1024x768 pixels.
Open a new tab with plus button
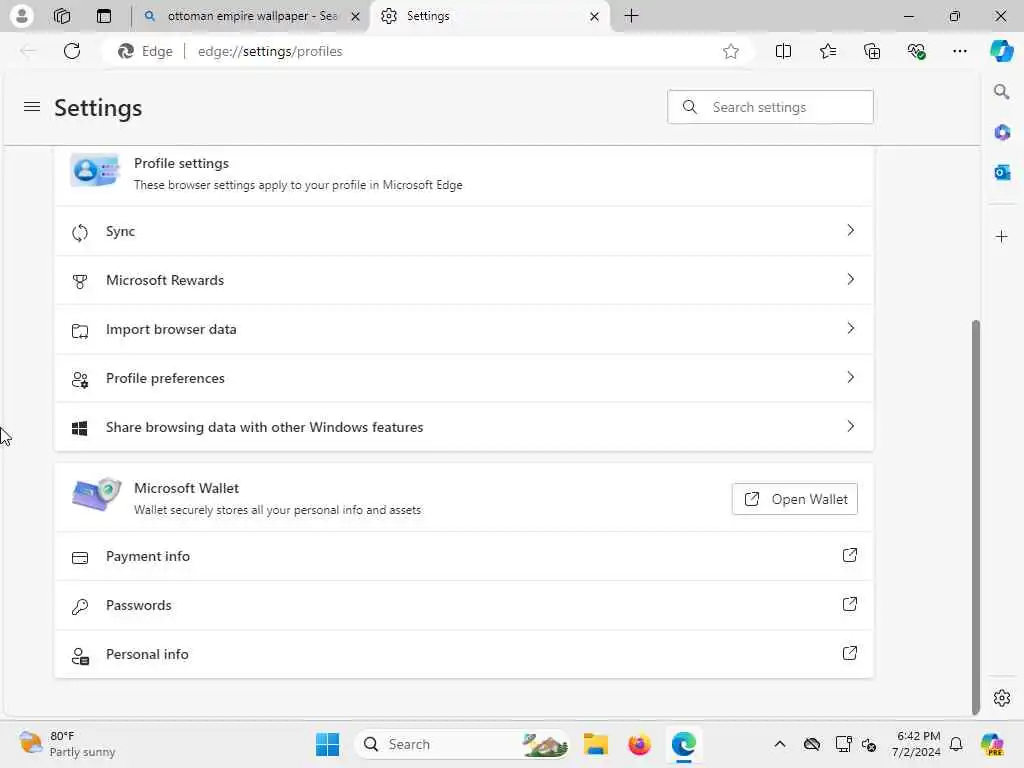pyautogui.click(x=632, y=16)
